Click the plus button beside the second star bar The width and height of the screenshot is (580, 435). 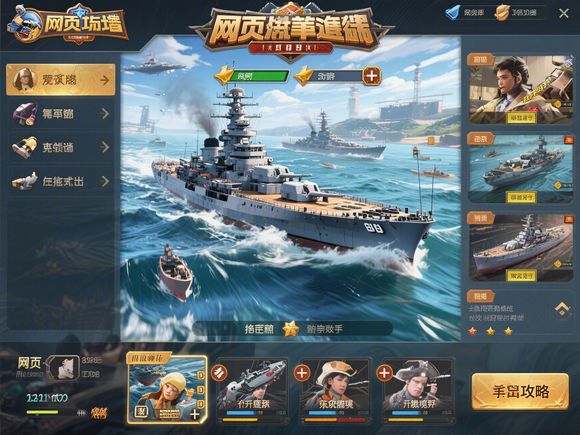click(x=372, y=76)
